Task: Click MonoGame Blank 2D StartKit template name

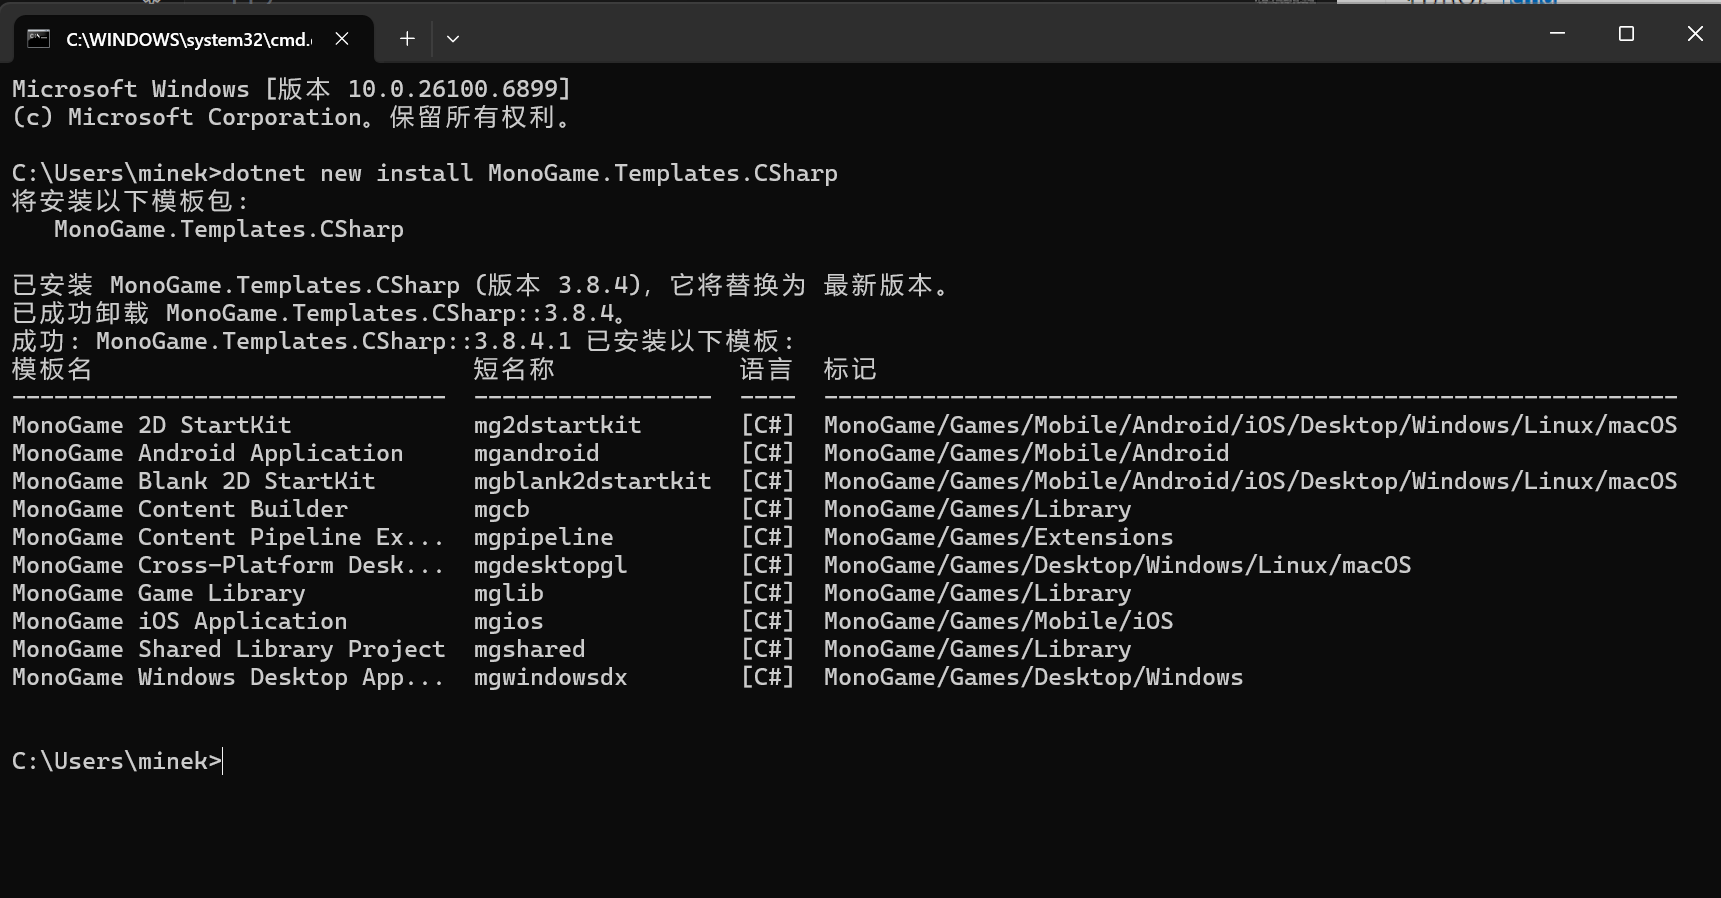Action: (194, 481)
